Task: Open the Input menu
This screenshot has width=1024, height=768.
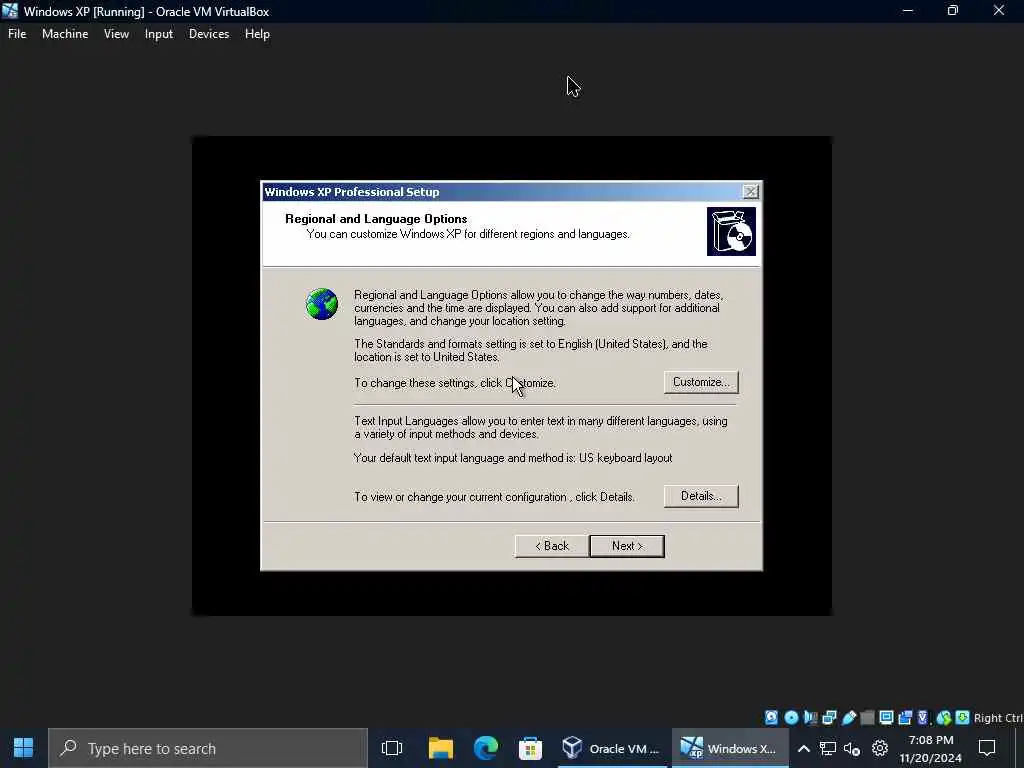Action: (x=159, y=34)
